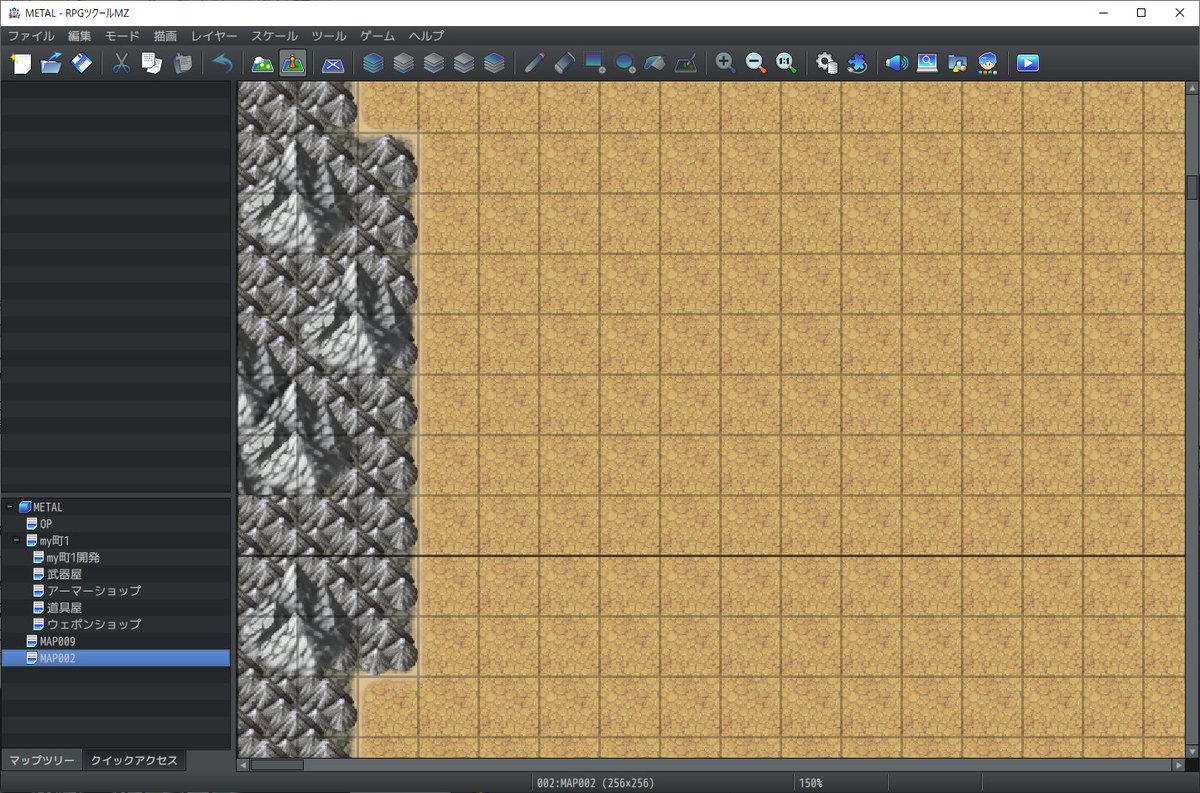Collapse the my町1 map branch
The height and width of the screenshot is (793, 1200).
(x=18, y=540)
